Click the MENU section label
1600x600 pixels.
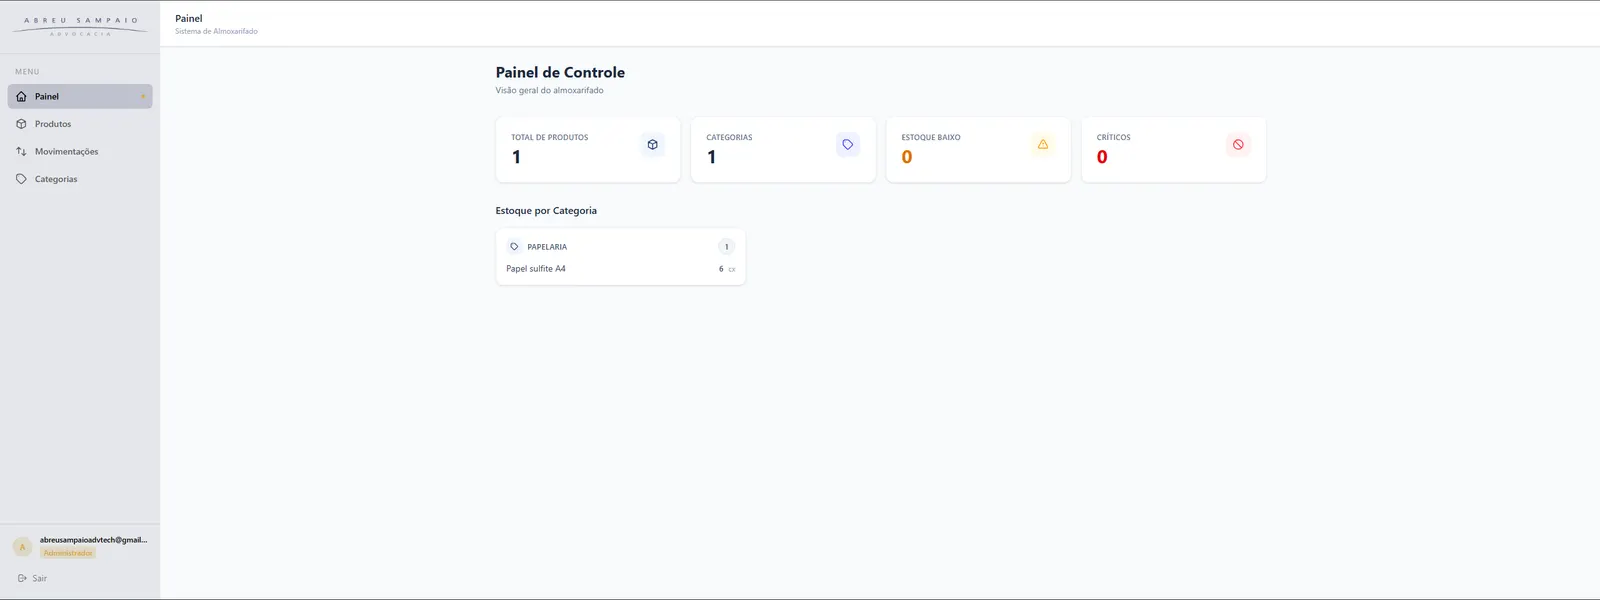27,72
